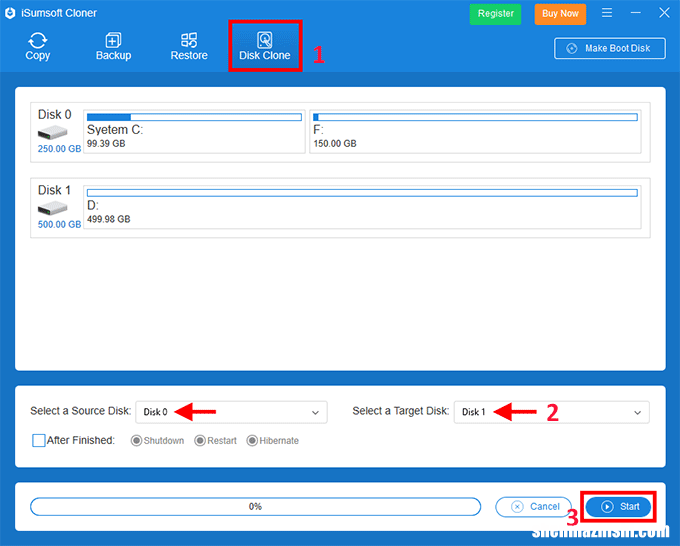
Task: Click the 500.00 GB size label
Action: tap(59, 224)
